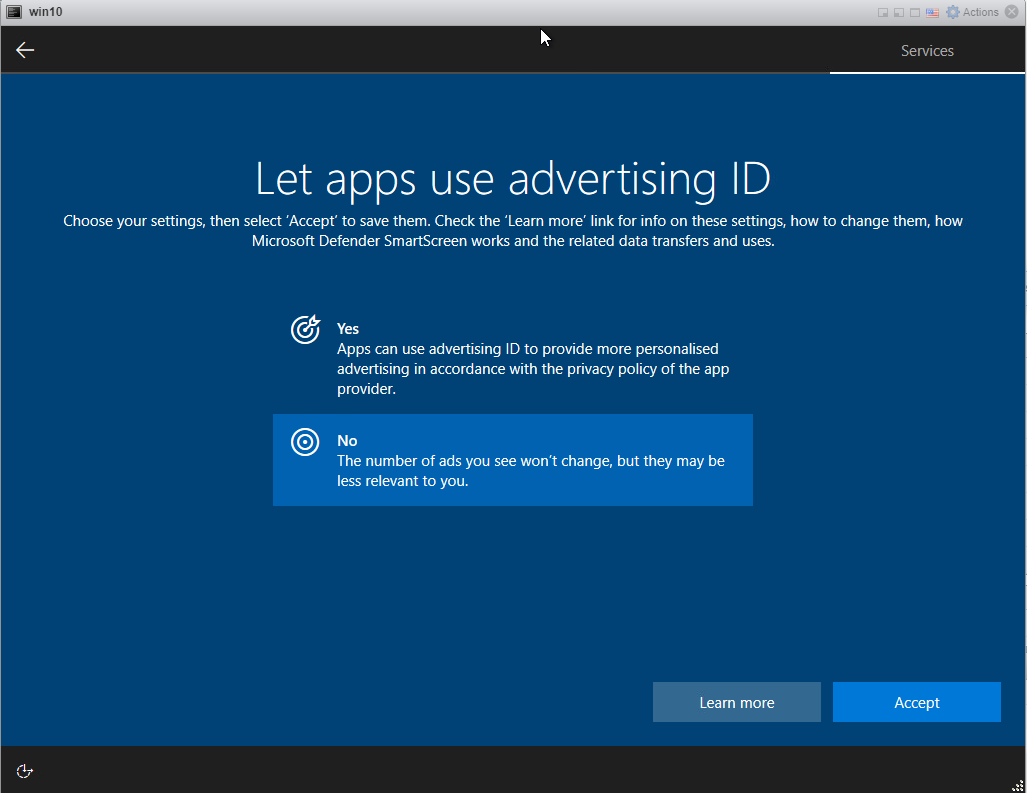Screen dimensions: 1027x793
Task: Dock console to bottom-left corner icon
Action: tap(899, 12)
